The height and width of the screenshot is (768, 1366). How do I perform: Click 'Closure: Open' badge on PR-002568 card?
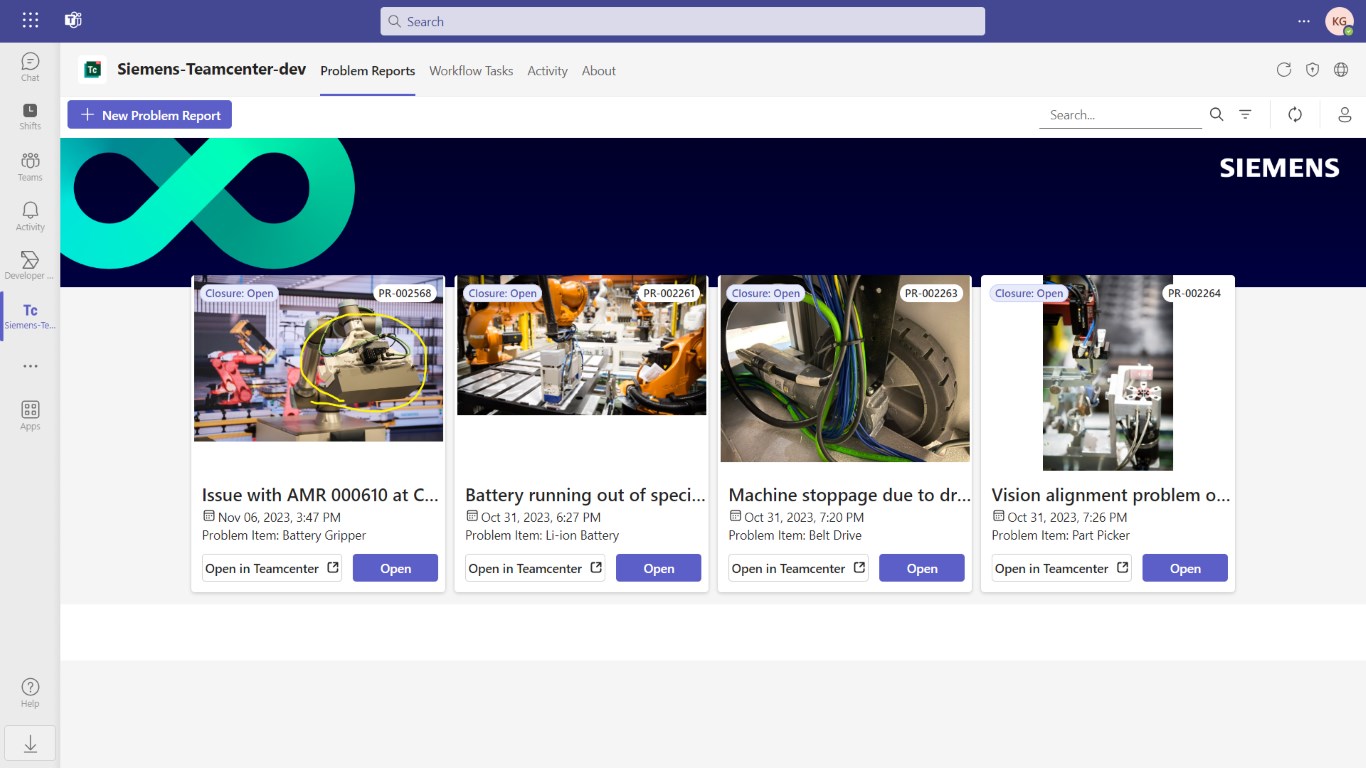point(239,293)
